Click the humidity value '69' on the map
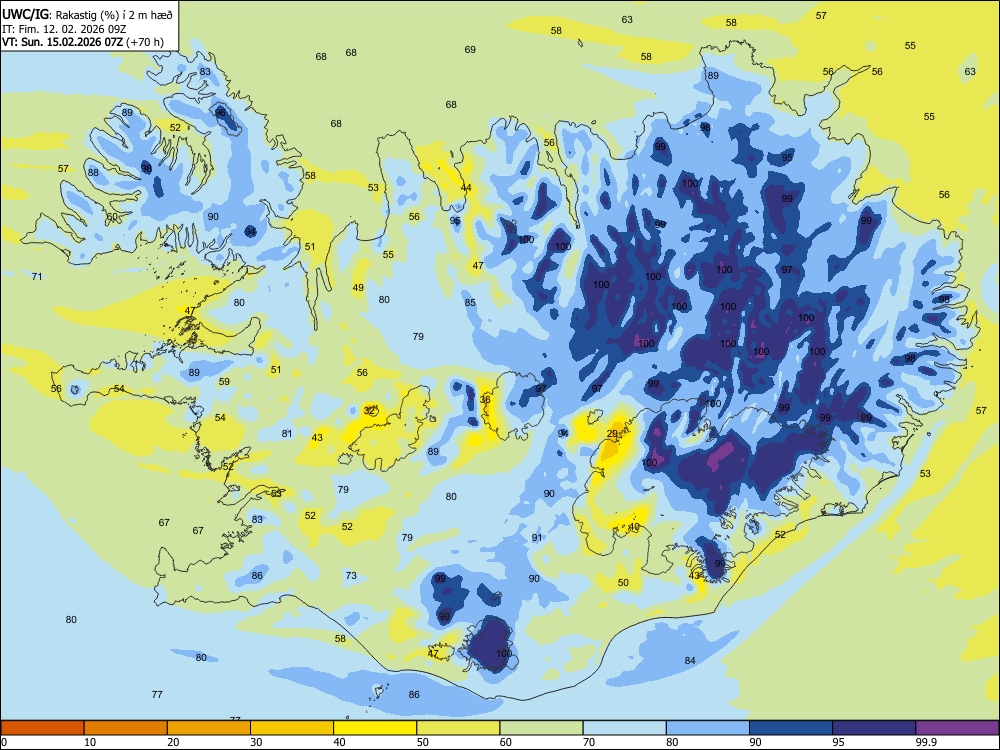The width and height of the screenshot is (1000, 750). (x=470, y=50)
